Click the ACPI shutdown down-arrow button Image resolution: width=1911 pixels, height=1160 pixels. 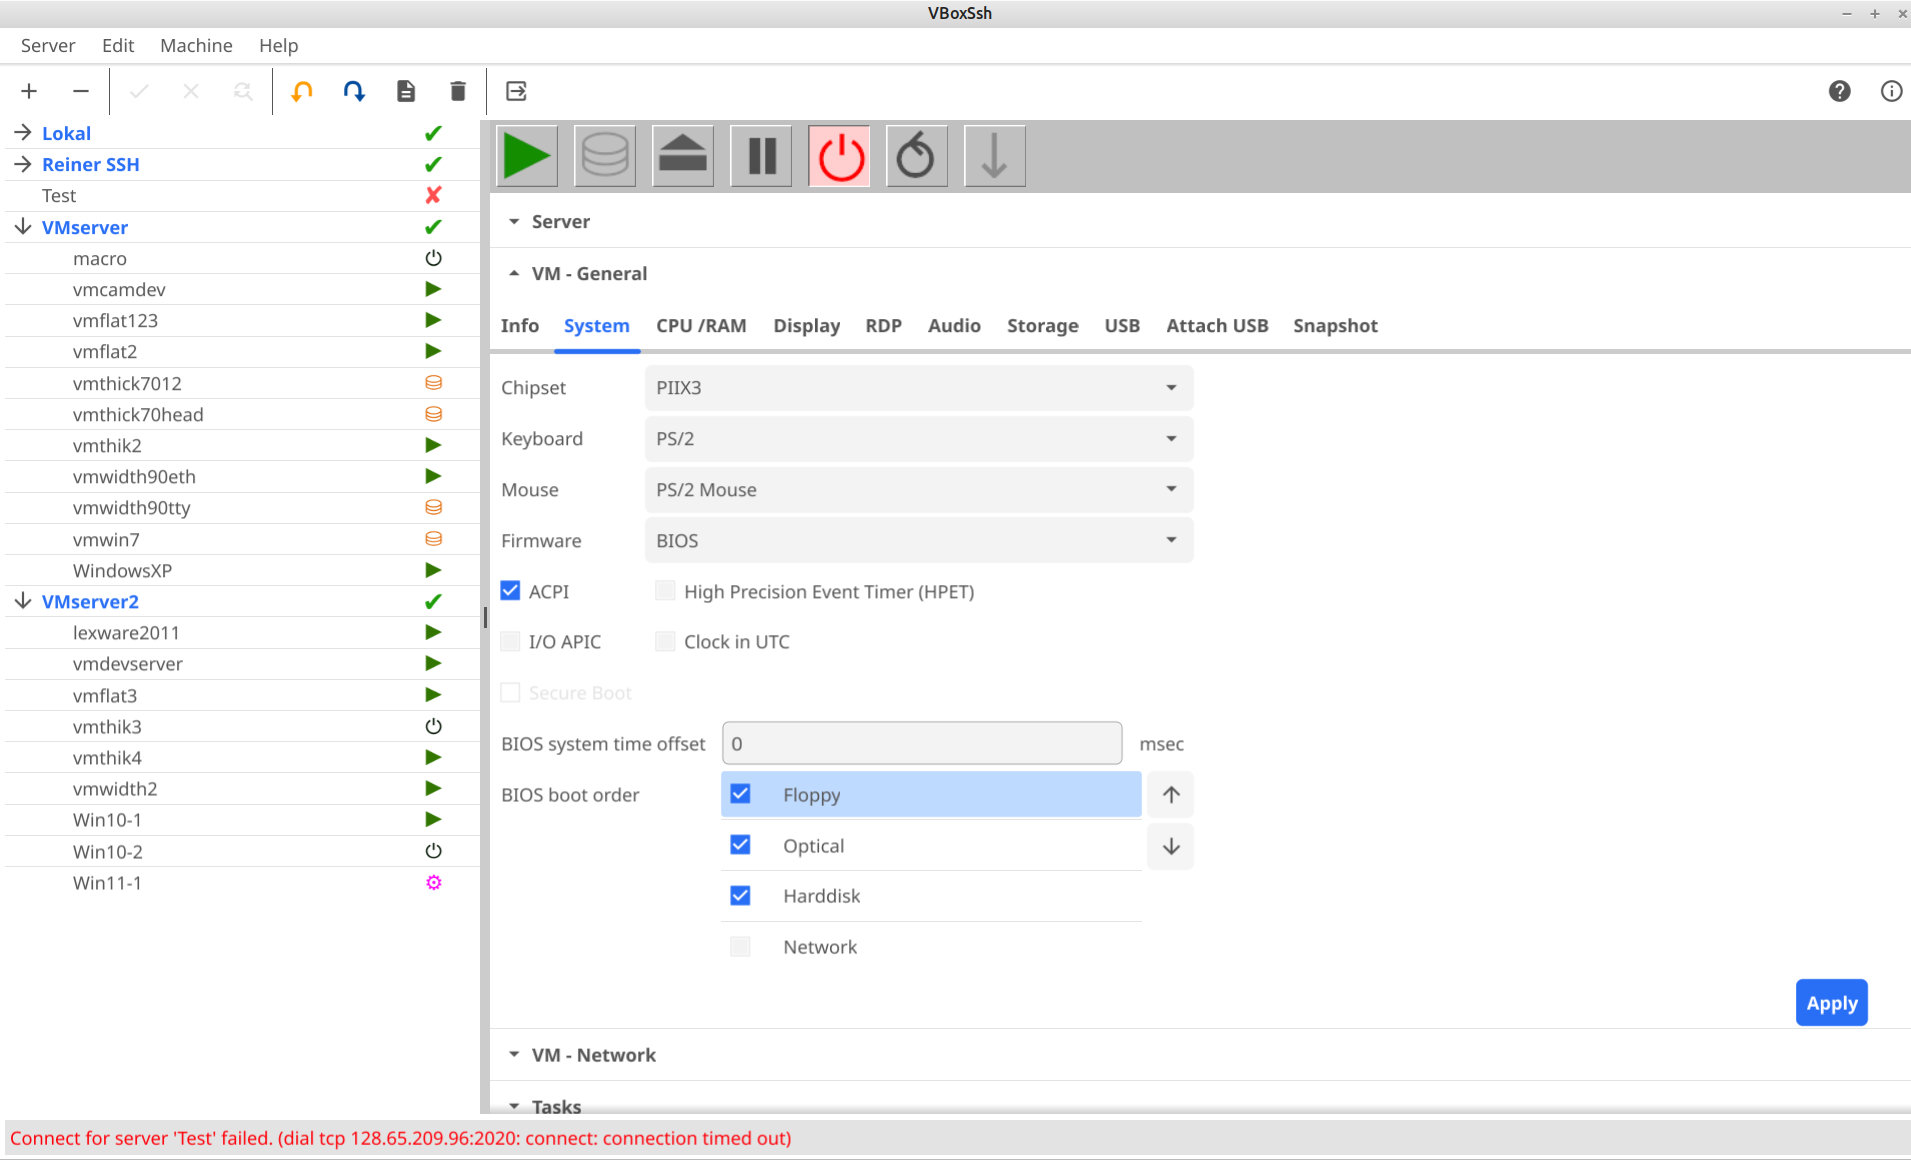995,156
